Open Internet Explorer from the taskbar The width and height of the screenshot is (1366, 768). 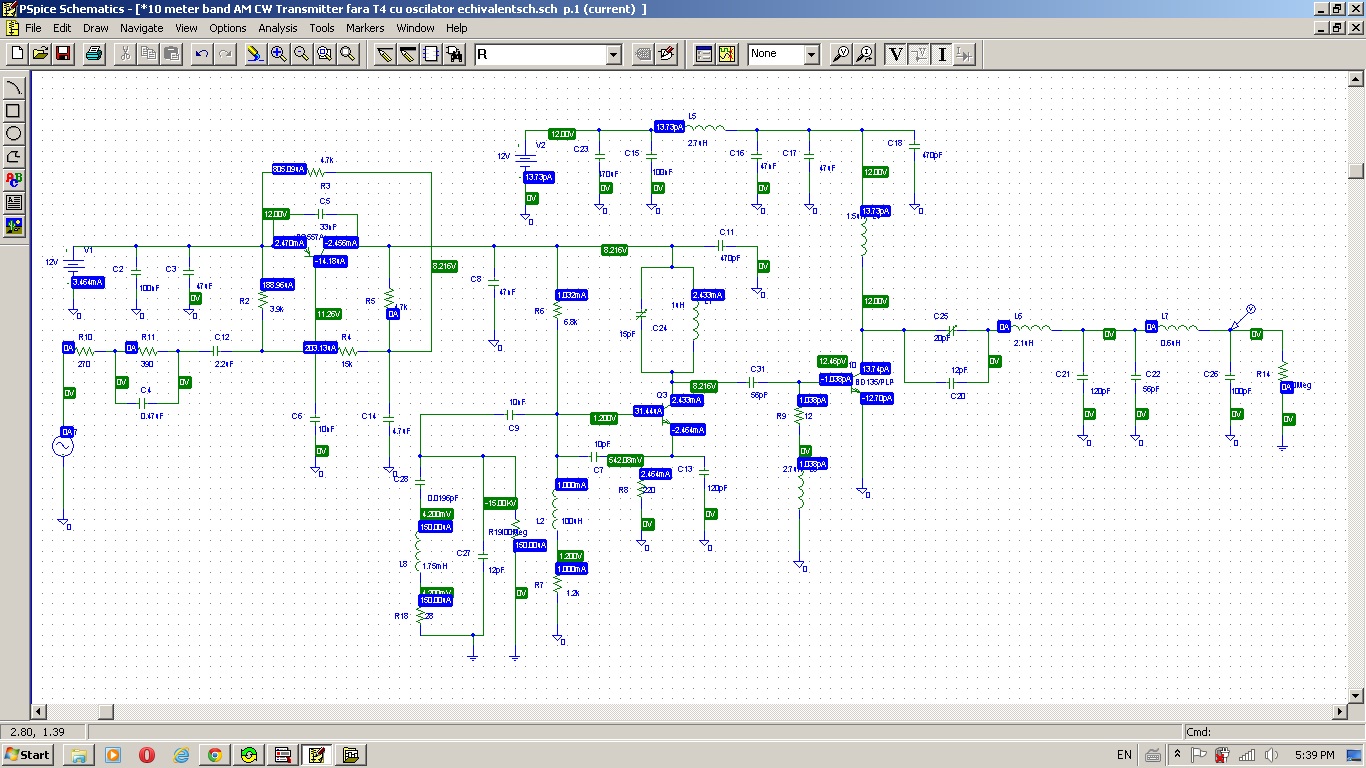(181, 754)
